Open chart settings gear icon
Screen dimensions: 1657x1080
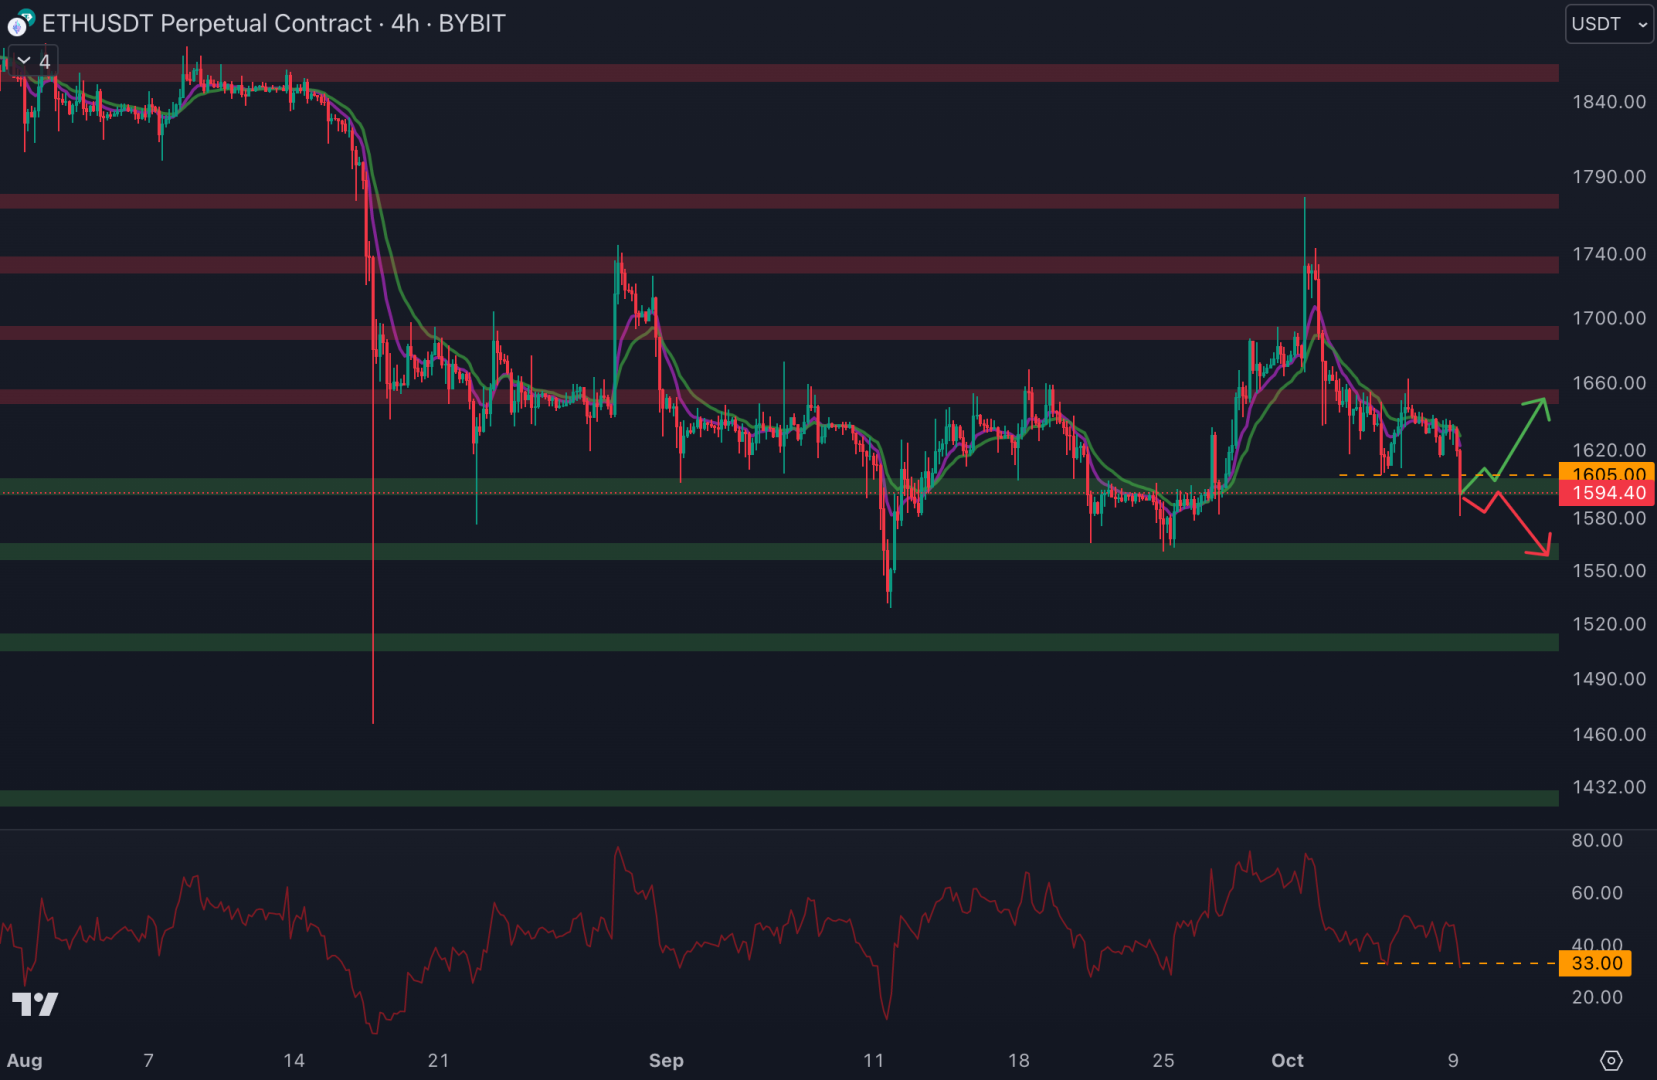(1611, 1060)
